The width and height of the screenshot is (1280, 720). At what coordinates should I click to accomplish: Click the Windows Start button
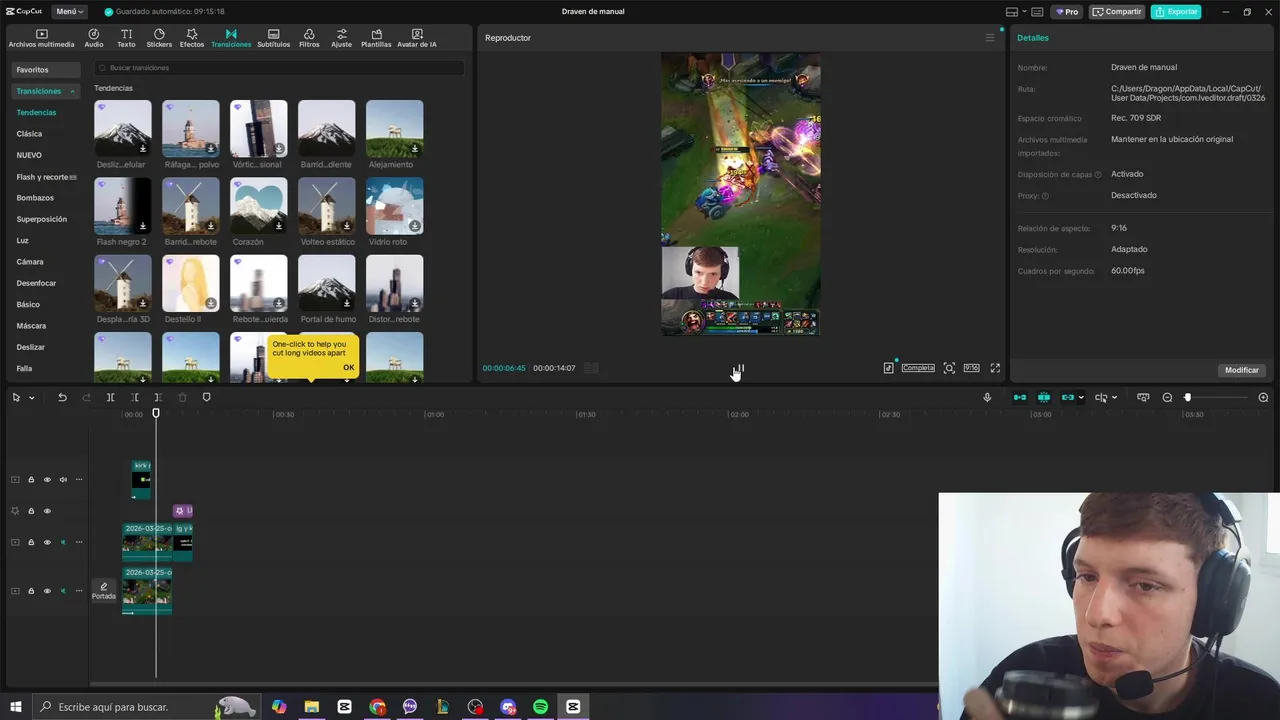[x=15, y=707]
